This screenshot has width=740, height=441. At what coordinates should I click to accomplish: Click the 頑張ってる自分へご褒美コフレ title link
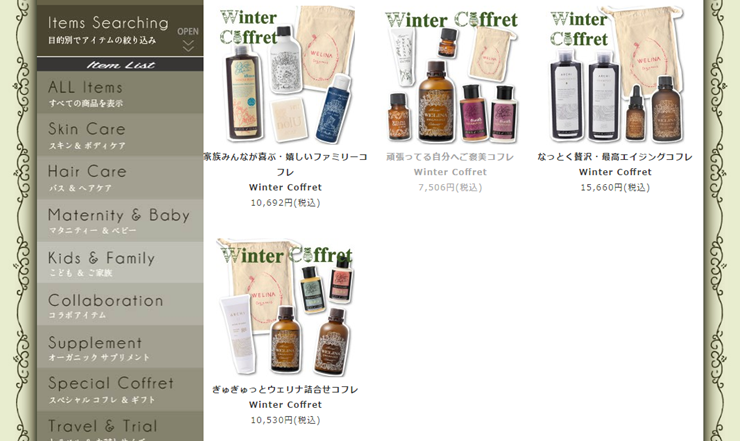(450, 157)
